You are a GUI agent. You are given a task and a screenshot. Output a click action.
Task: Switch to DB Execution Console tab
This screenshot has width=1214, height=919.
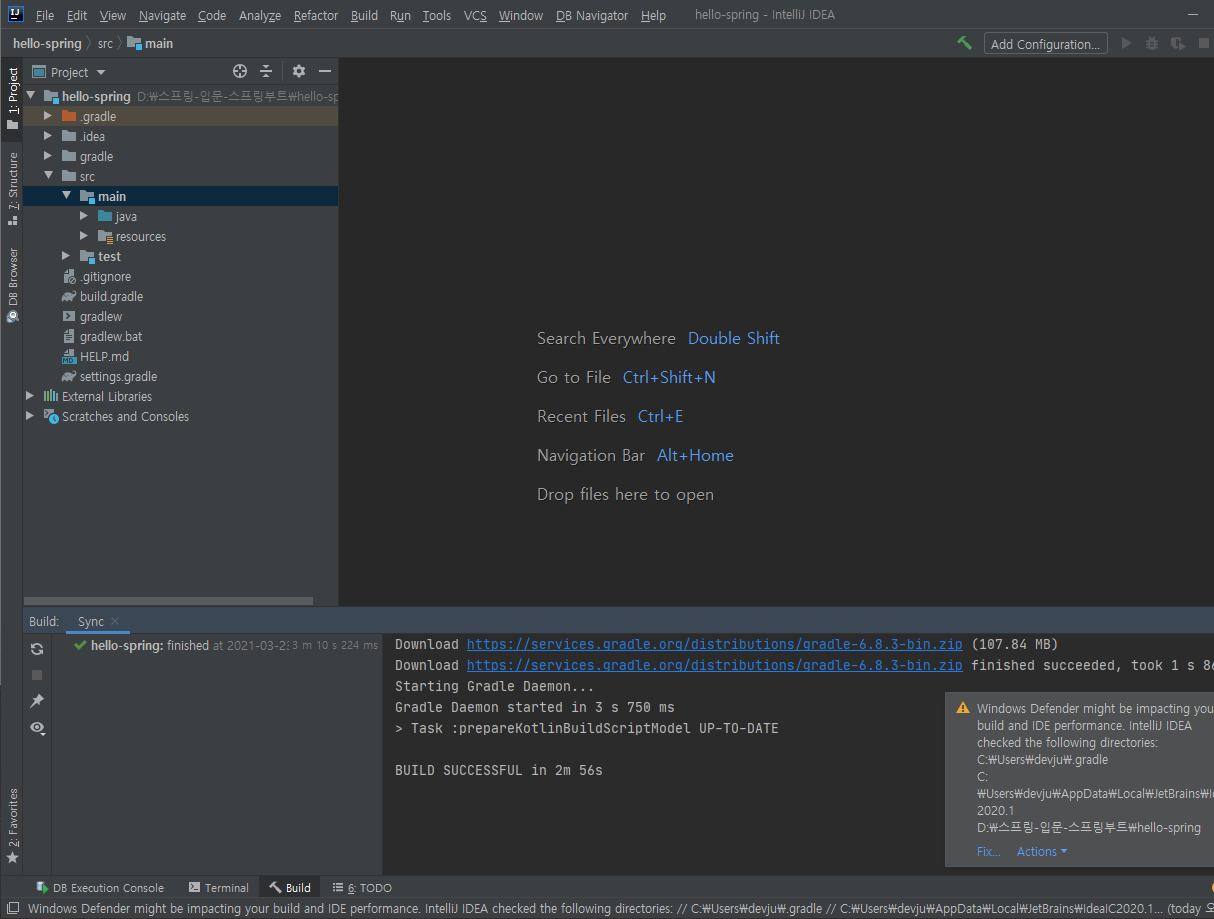100,888
